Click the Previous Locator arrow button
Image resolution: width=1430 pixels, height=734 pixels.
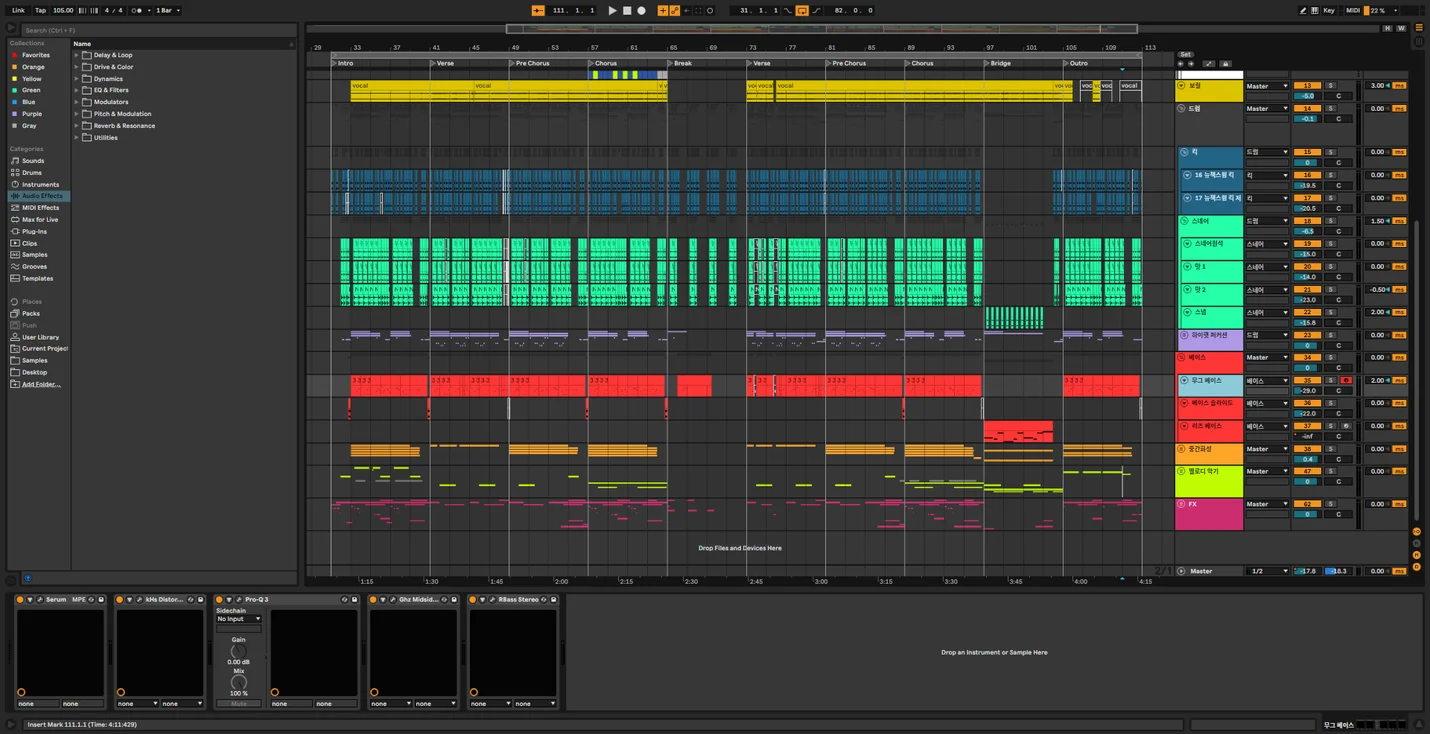[1180, 63]
